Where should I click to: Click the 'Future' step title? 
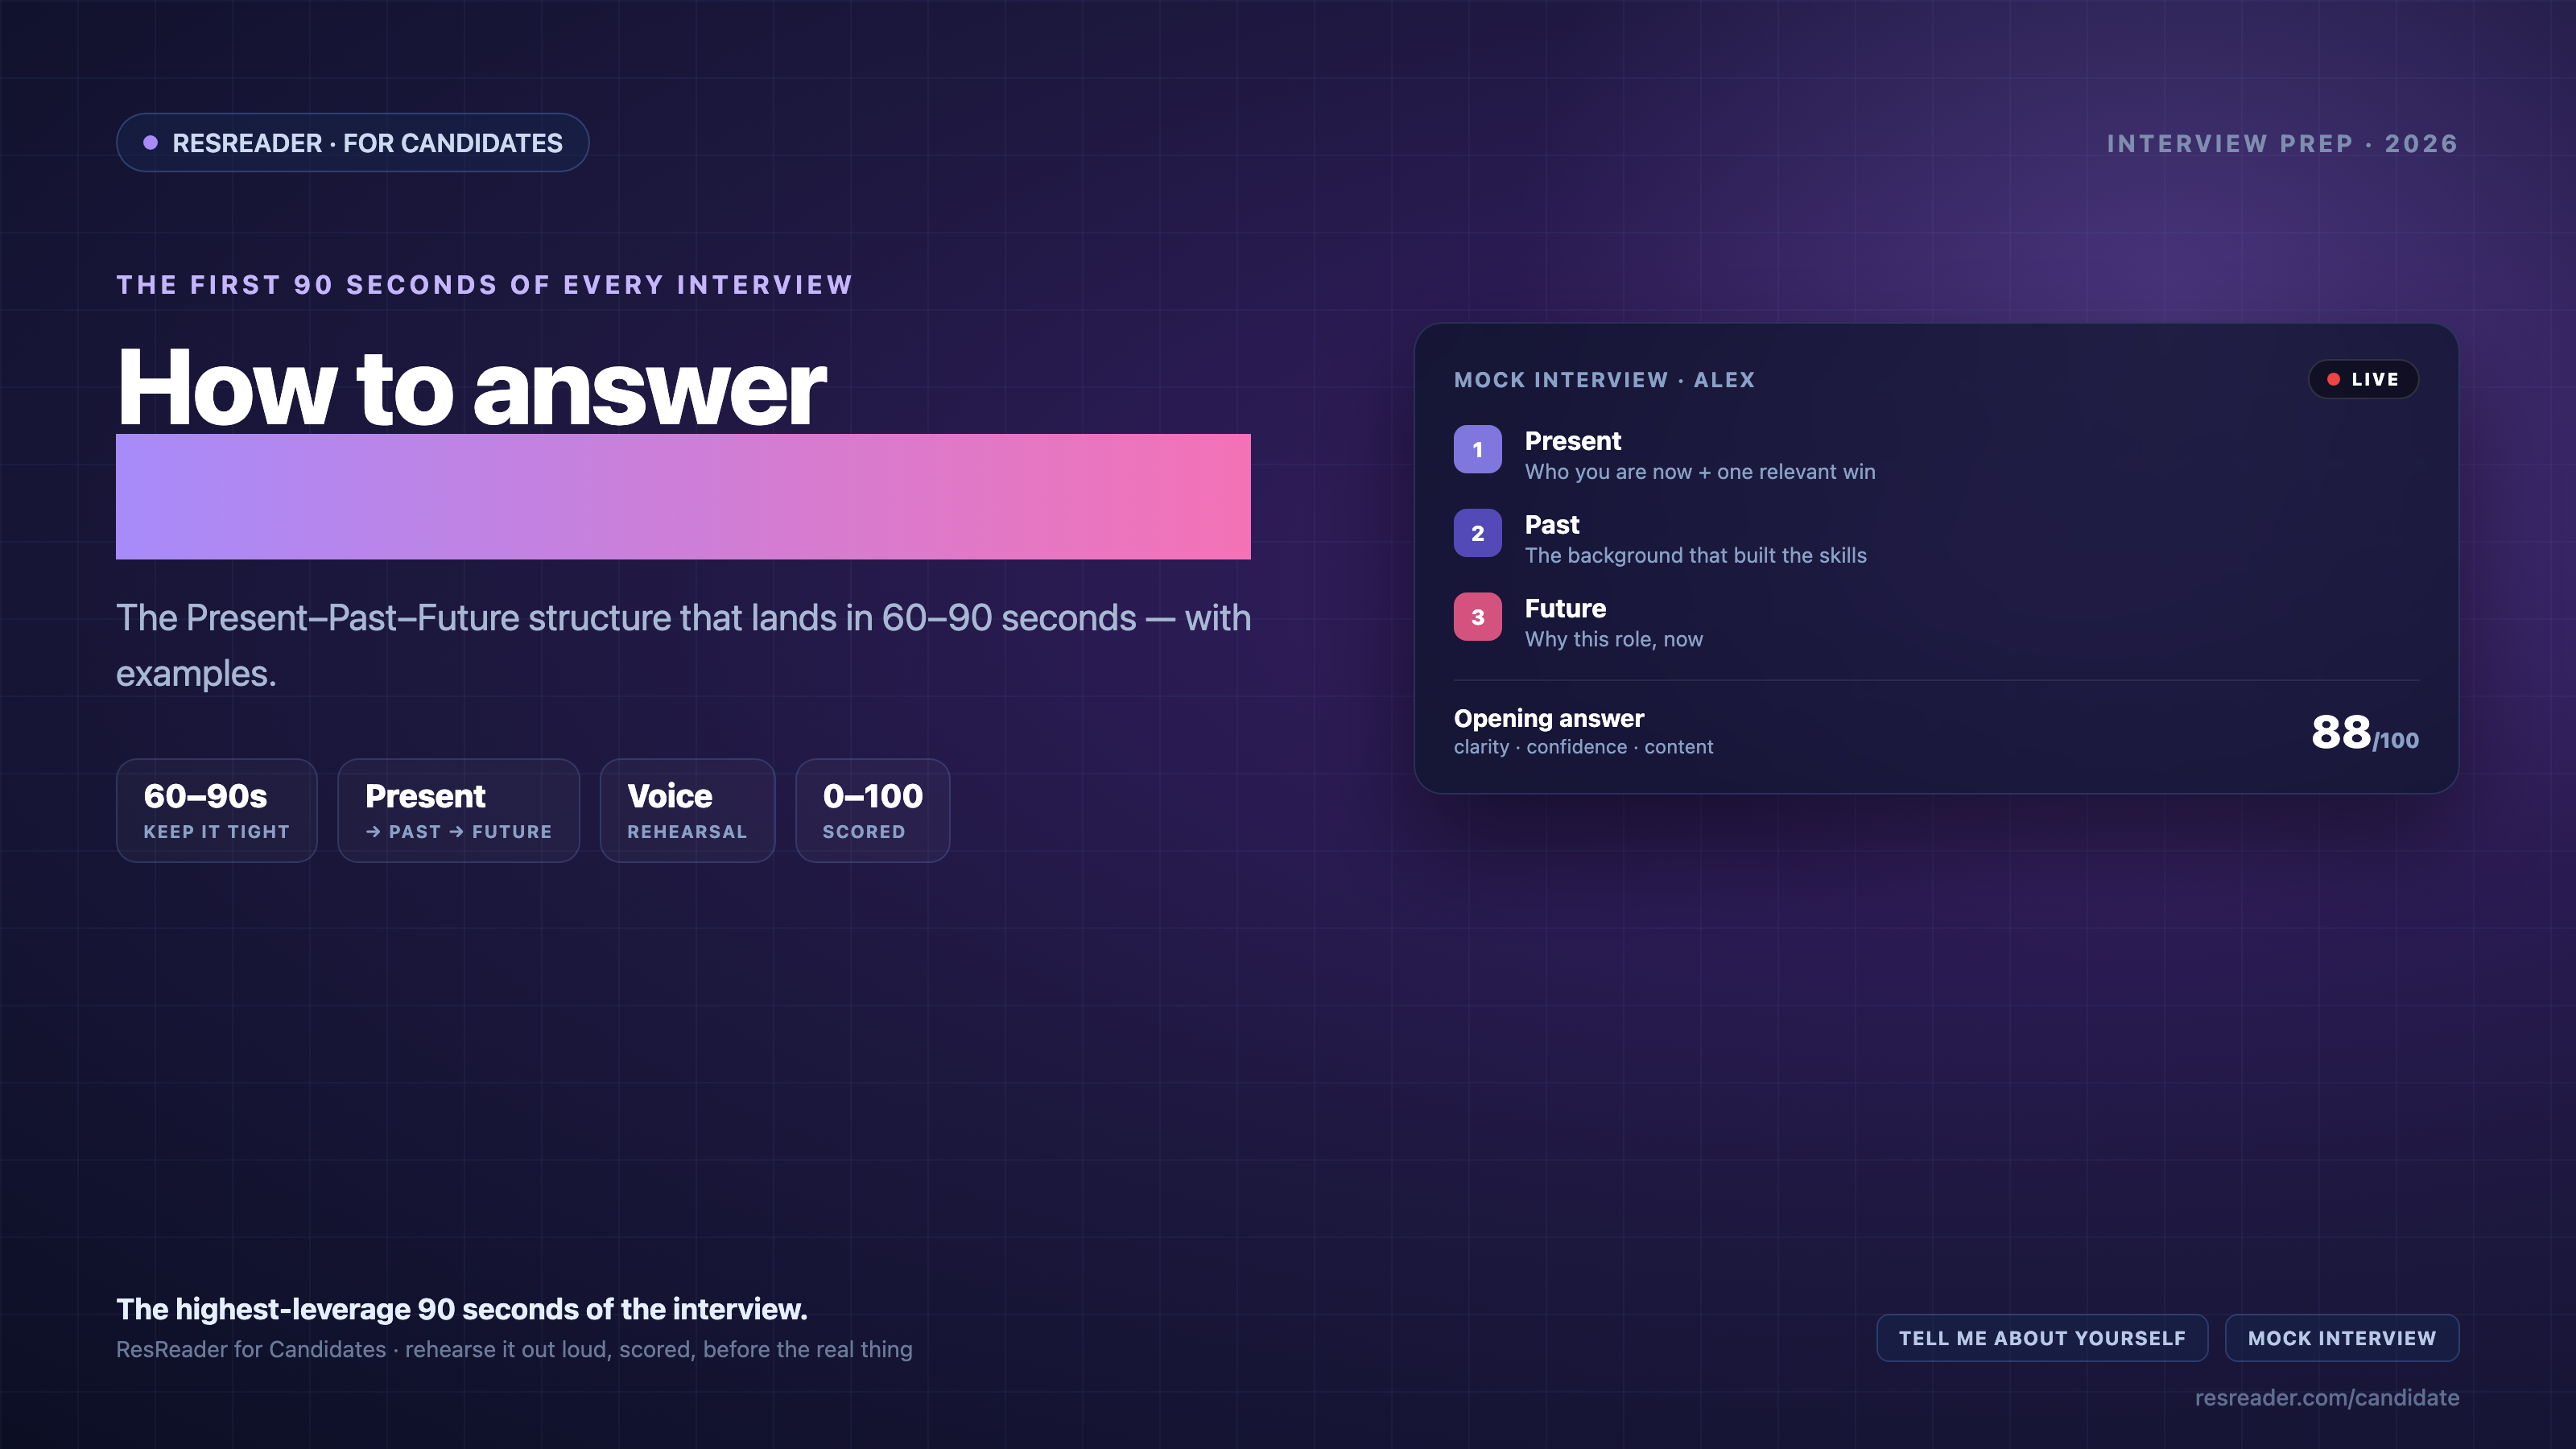pyautogui.click(x=1565, y=609)
